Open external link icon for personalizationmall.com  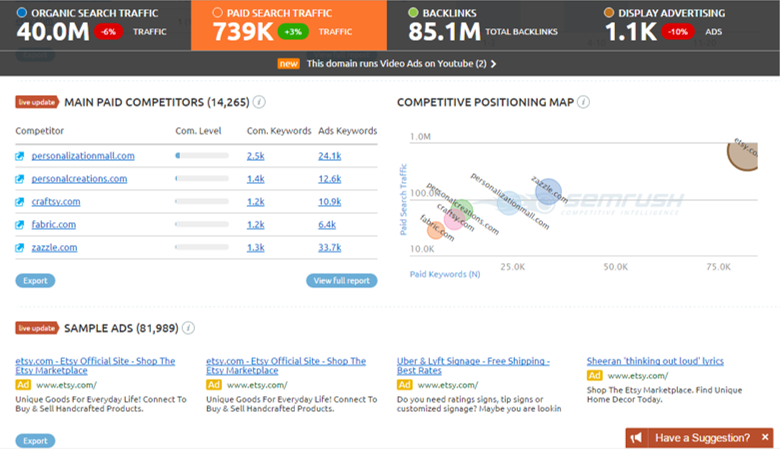(x=19, y=156)
